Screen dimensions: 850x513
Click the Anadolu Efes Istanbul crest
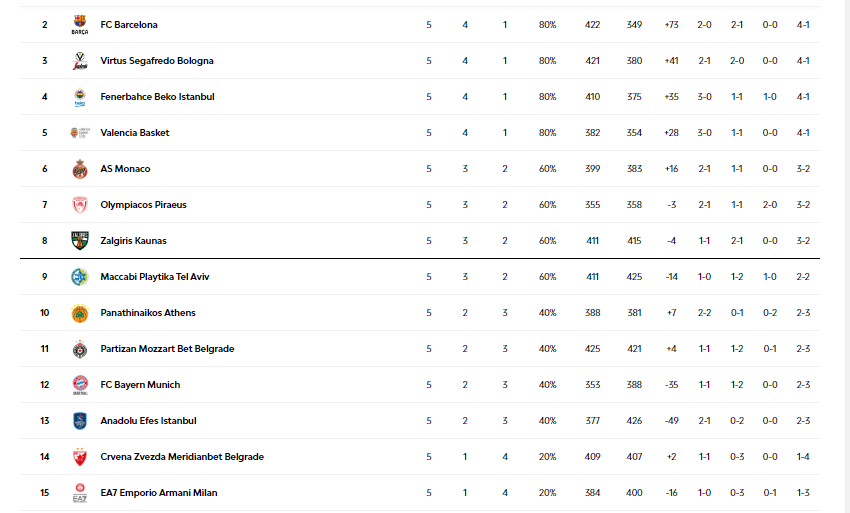80,421
